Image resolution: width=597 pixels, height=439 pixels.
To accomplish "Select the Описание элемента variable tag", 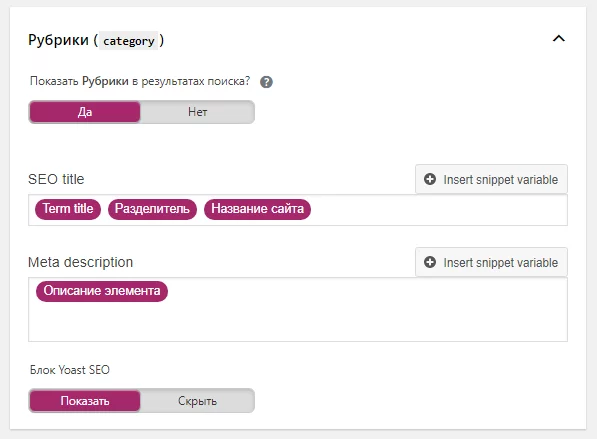I will [102, 291].
